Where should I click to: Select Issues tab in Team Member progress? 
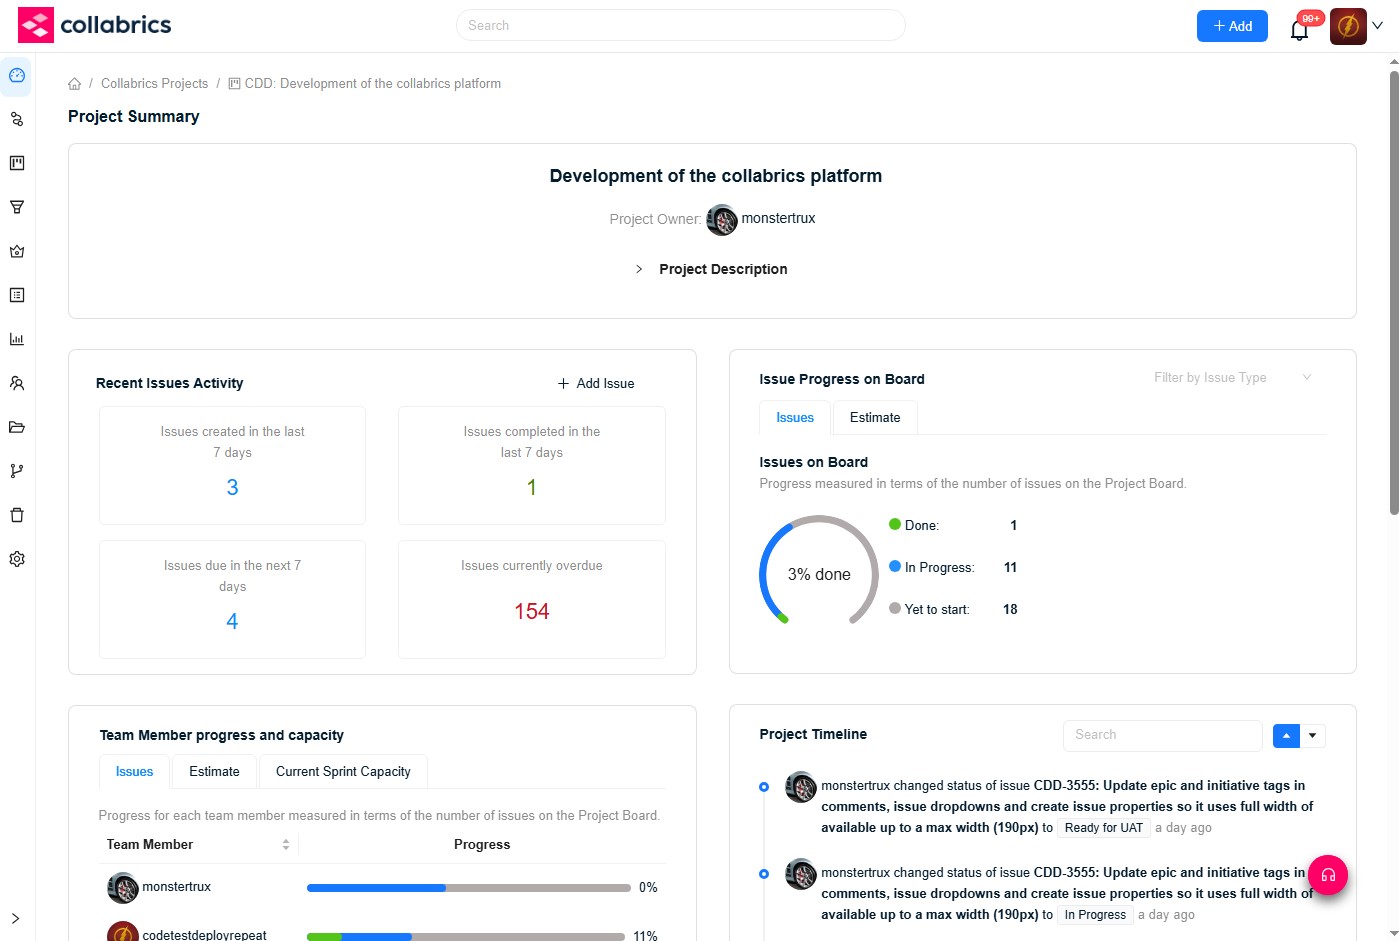tap(134, 772)
